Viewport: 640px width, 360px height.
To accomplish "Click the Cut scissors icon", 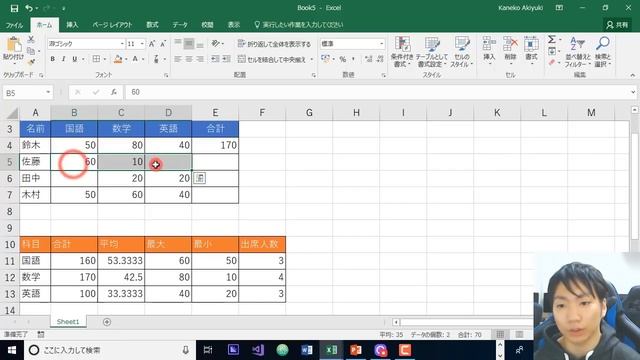I will pyautogui.click(x=31, y=40).
